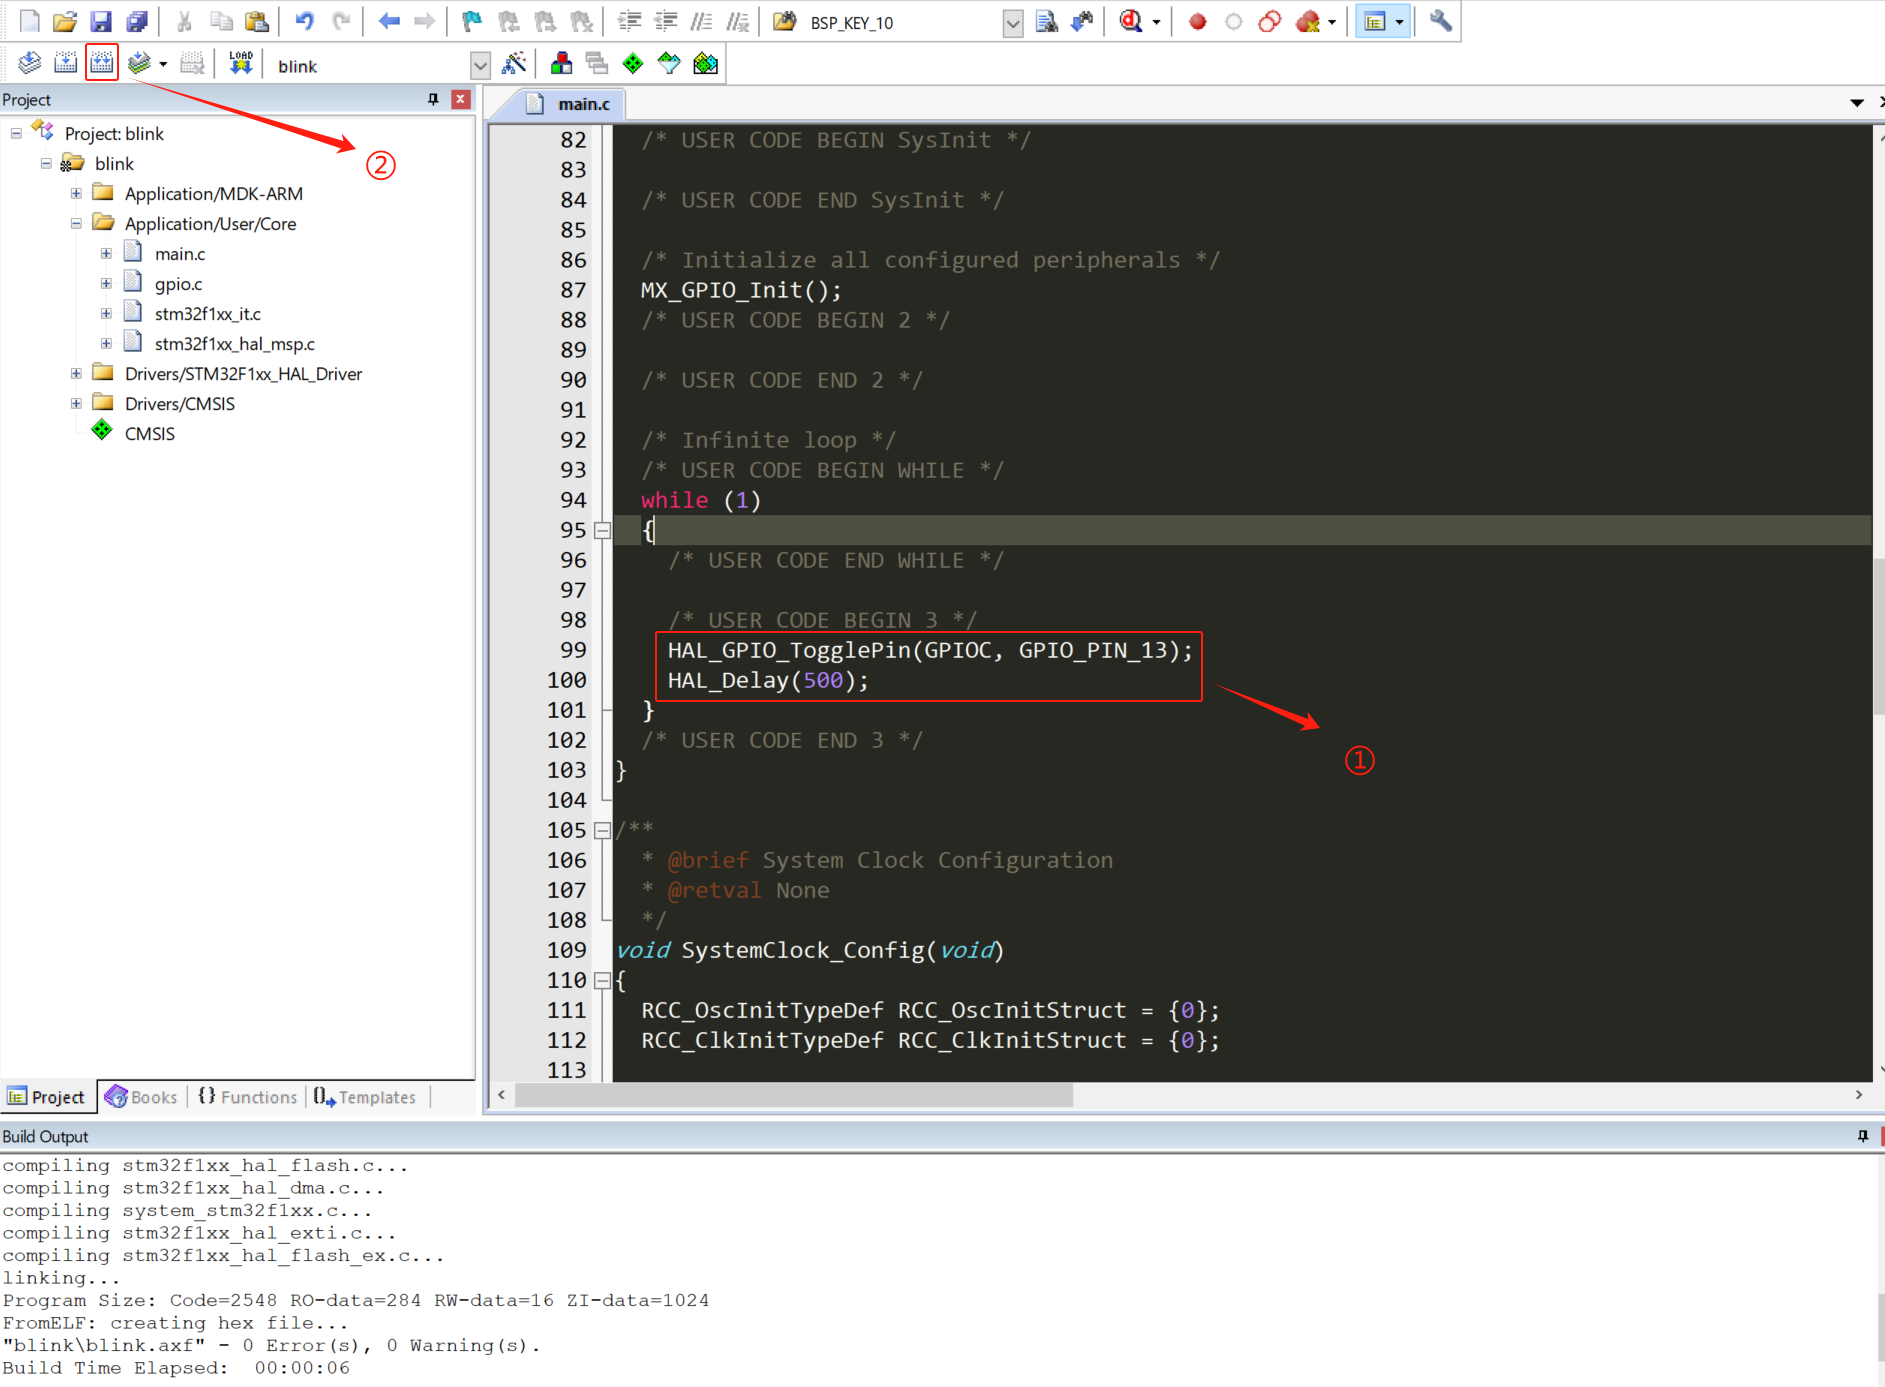Click the Find text icon

click(1046, 21)
